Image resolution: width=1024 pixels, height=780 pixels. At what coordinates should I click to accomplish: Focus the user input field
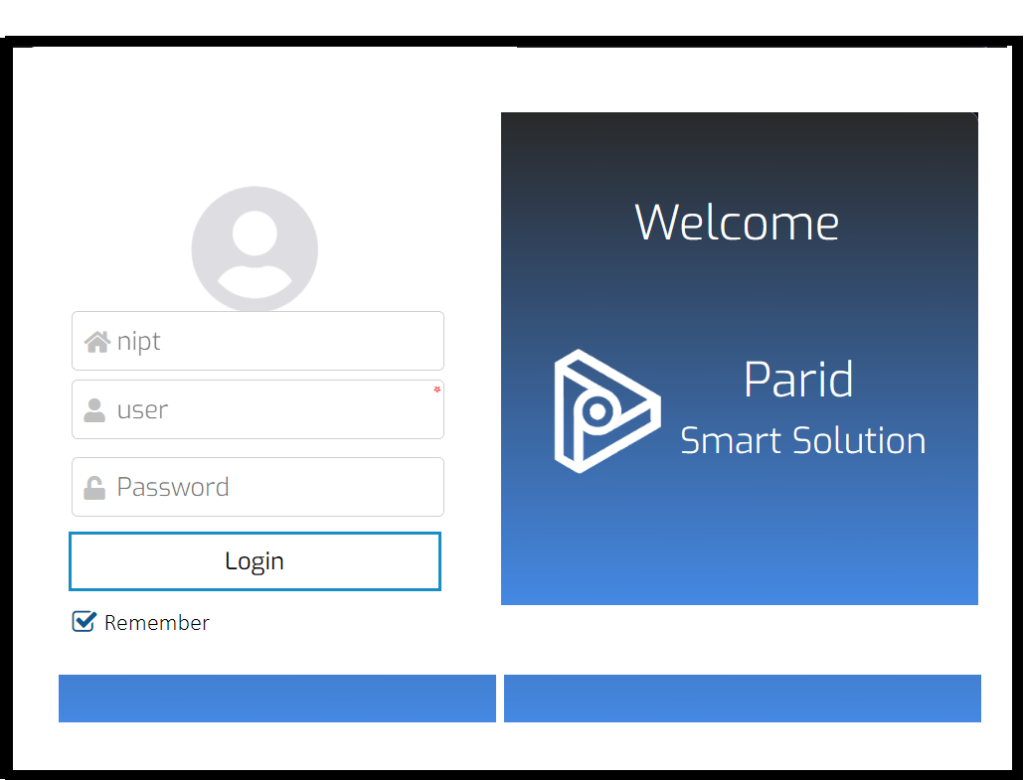(258, 410)
